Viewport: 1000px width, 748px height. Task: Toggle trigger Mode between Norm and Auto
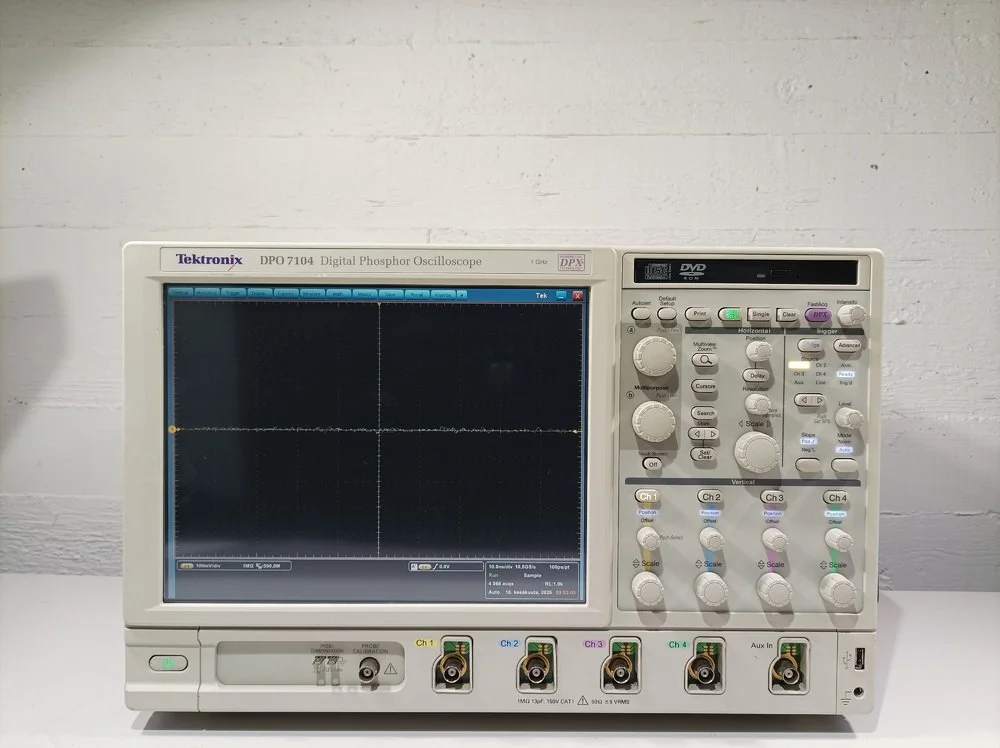pos(844,466)
